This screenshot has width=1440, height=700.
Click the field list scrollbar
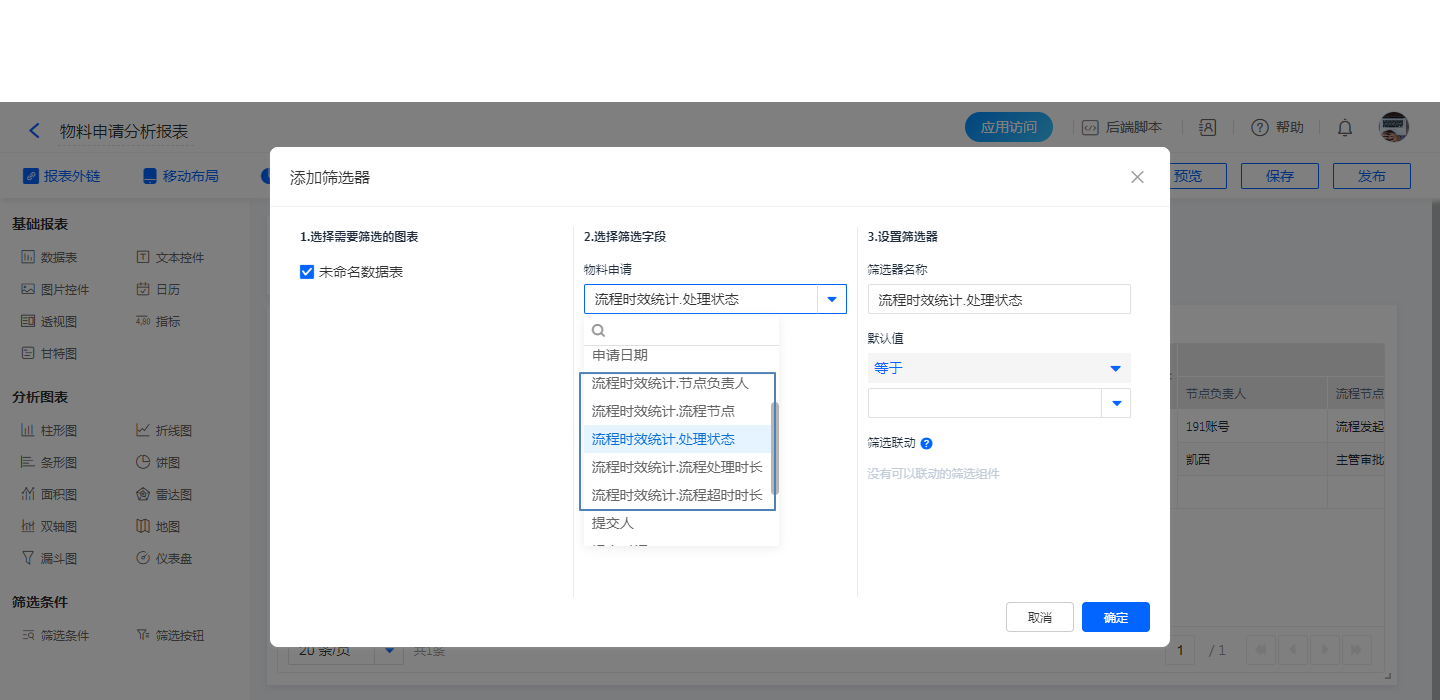point(775,448)
